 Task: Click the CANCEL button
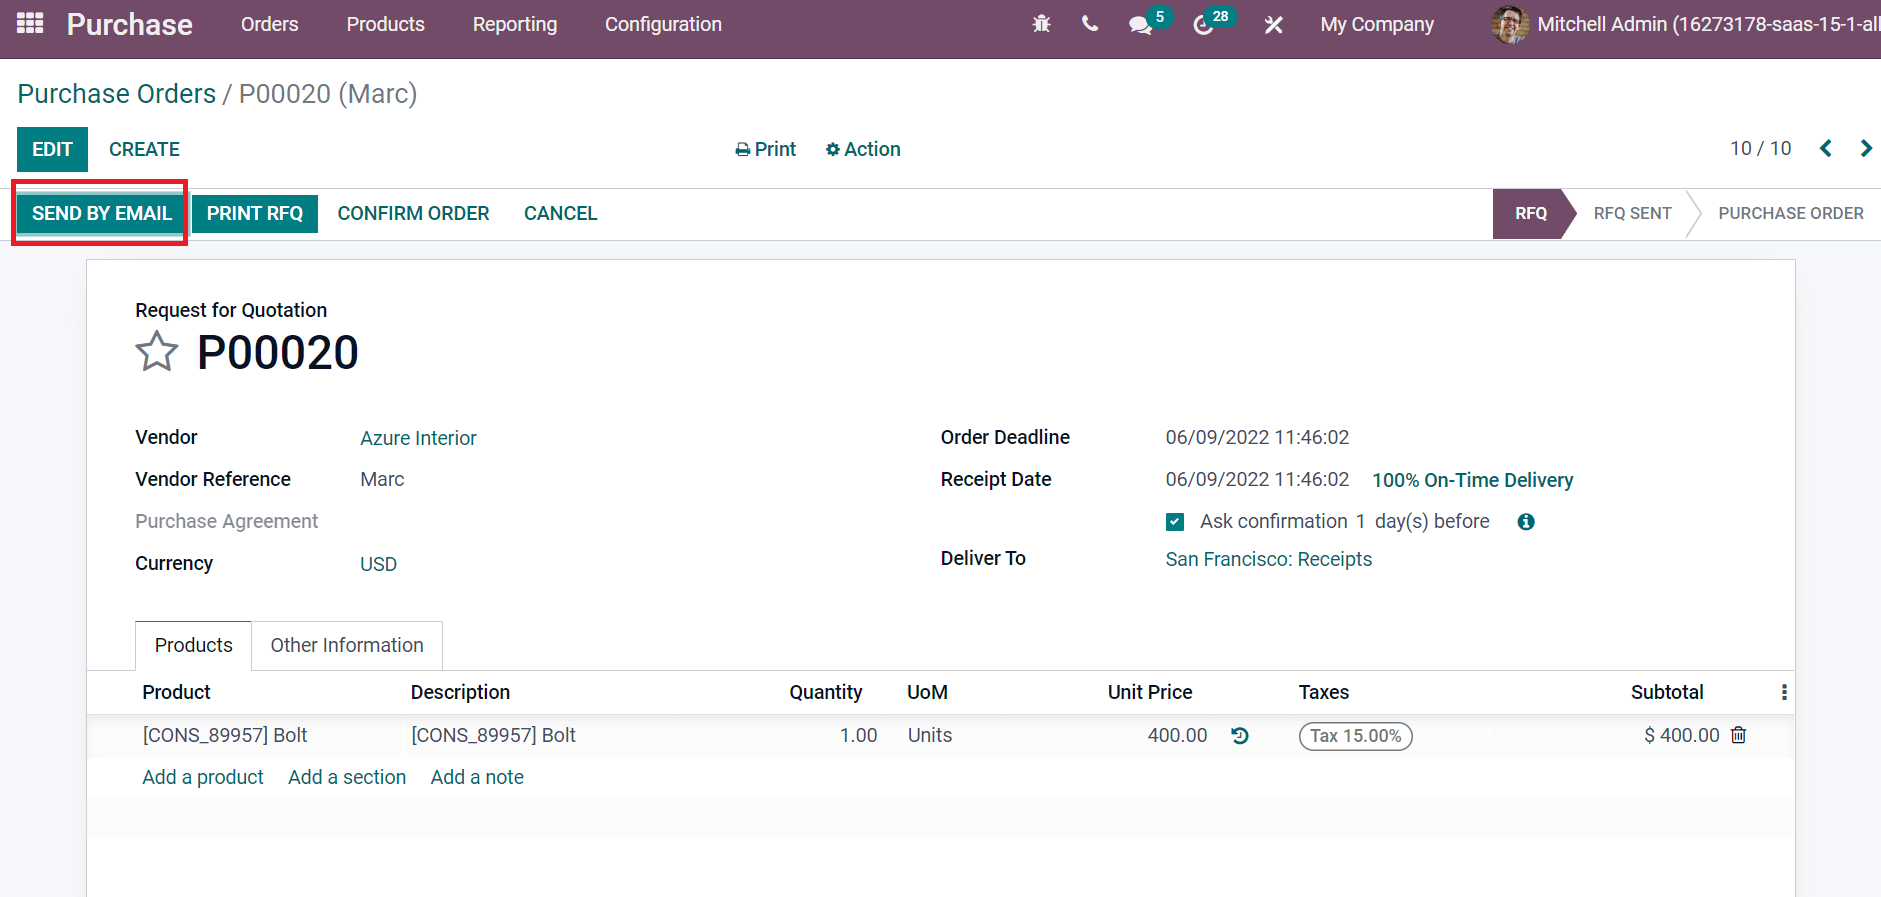pyautogui.click(x=560, y=213)
